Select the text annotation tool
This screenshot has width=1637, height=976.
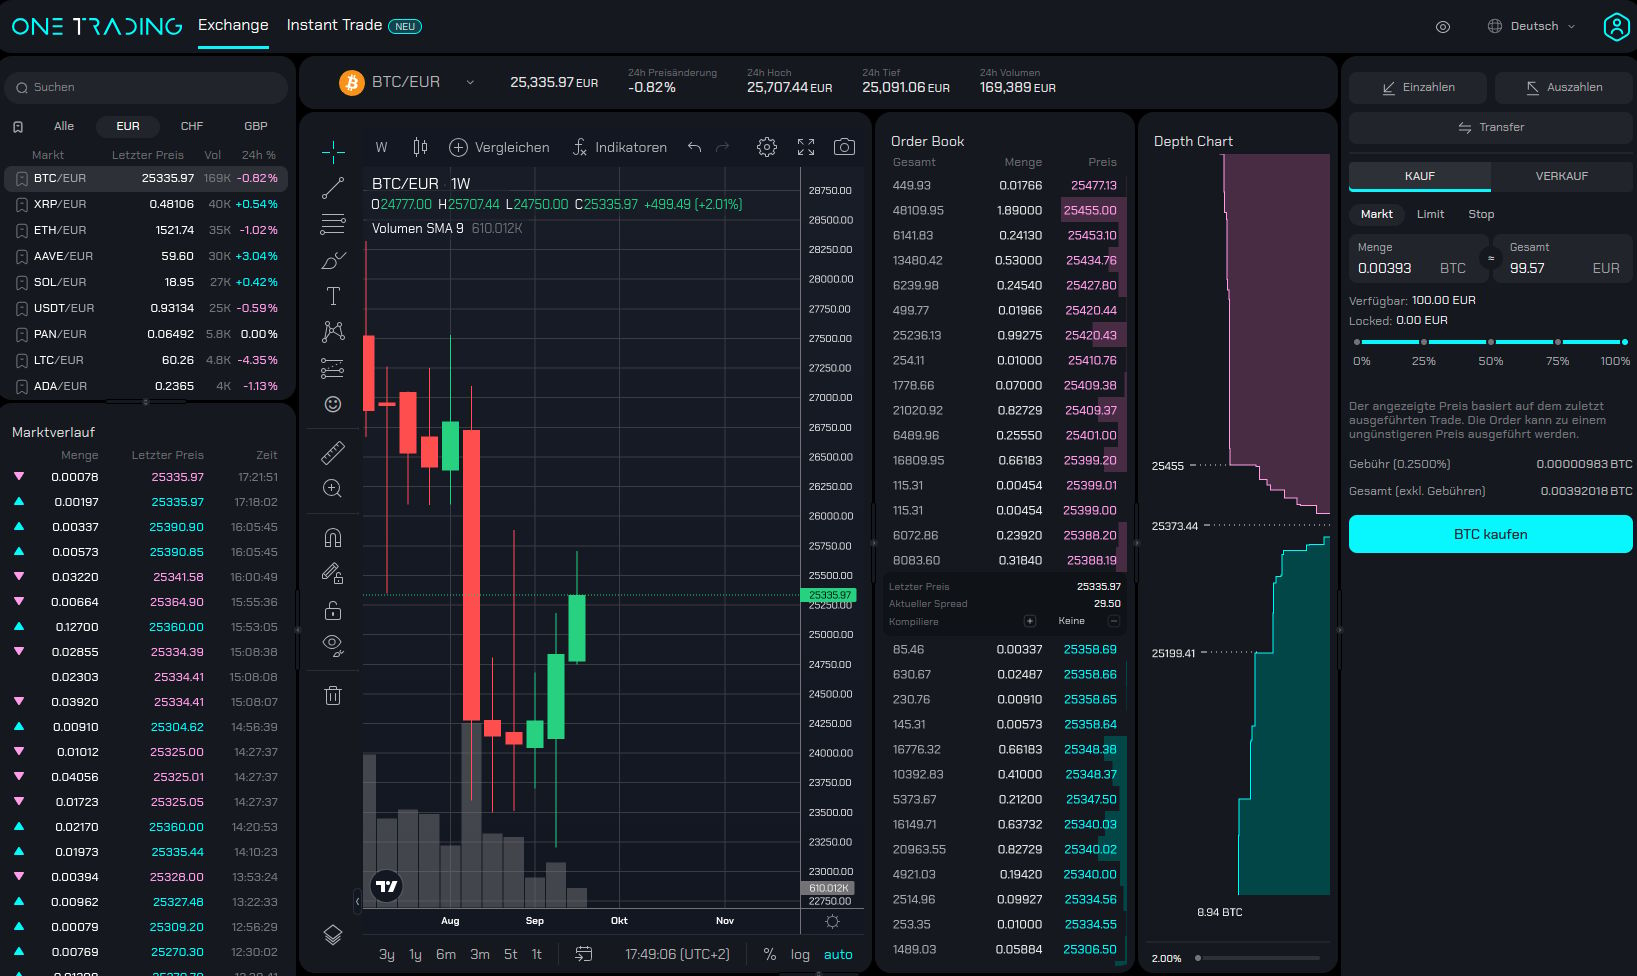[333, 296]
